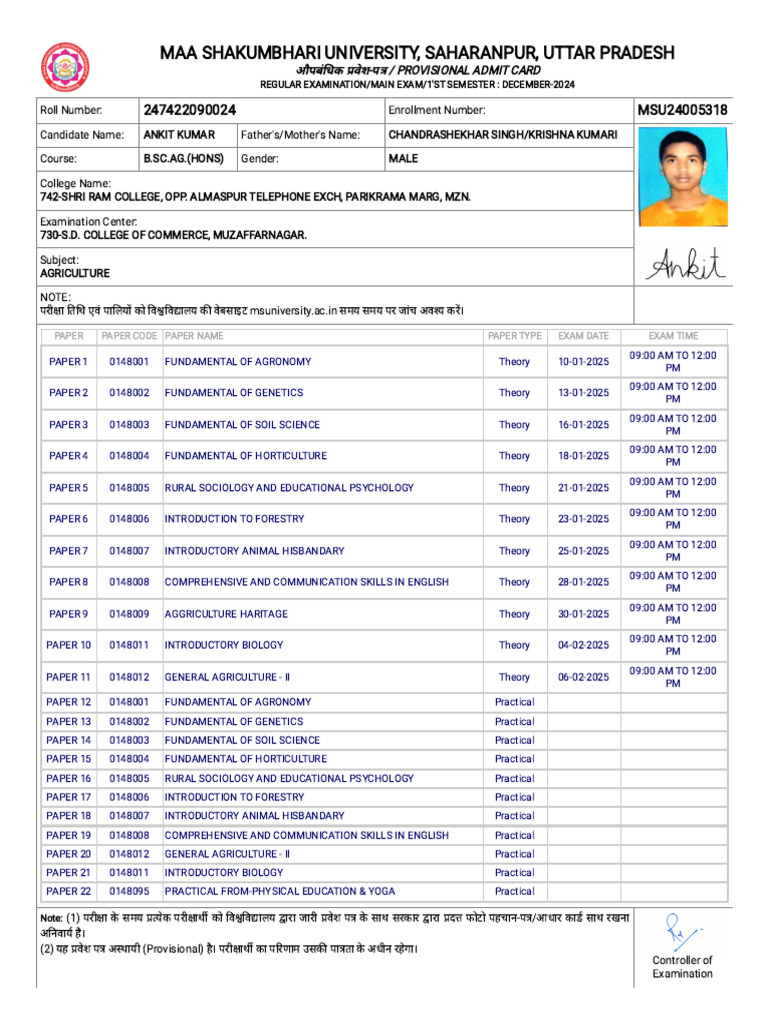Click exam date 16-01-2025
768x1024 pixels.
point(583,425)
